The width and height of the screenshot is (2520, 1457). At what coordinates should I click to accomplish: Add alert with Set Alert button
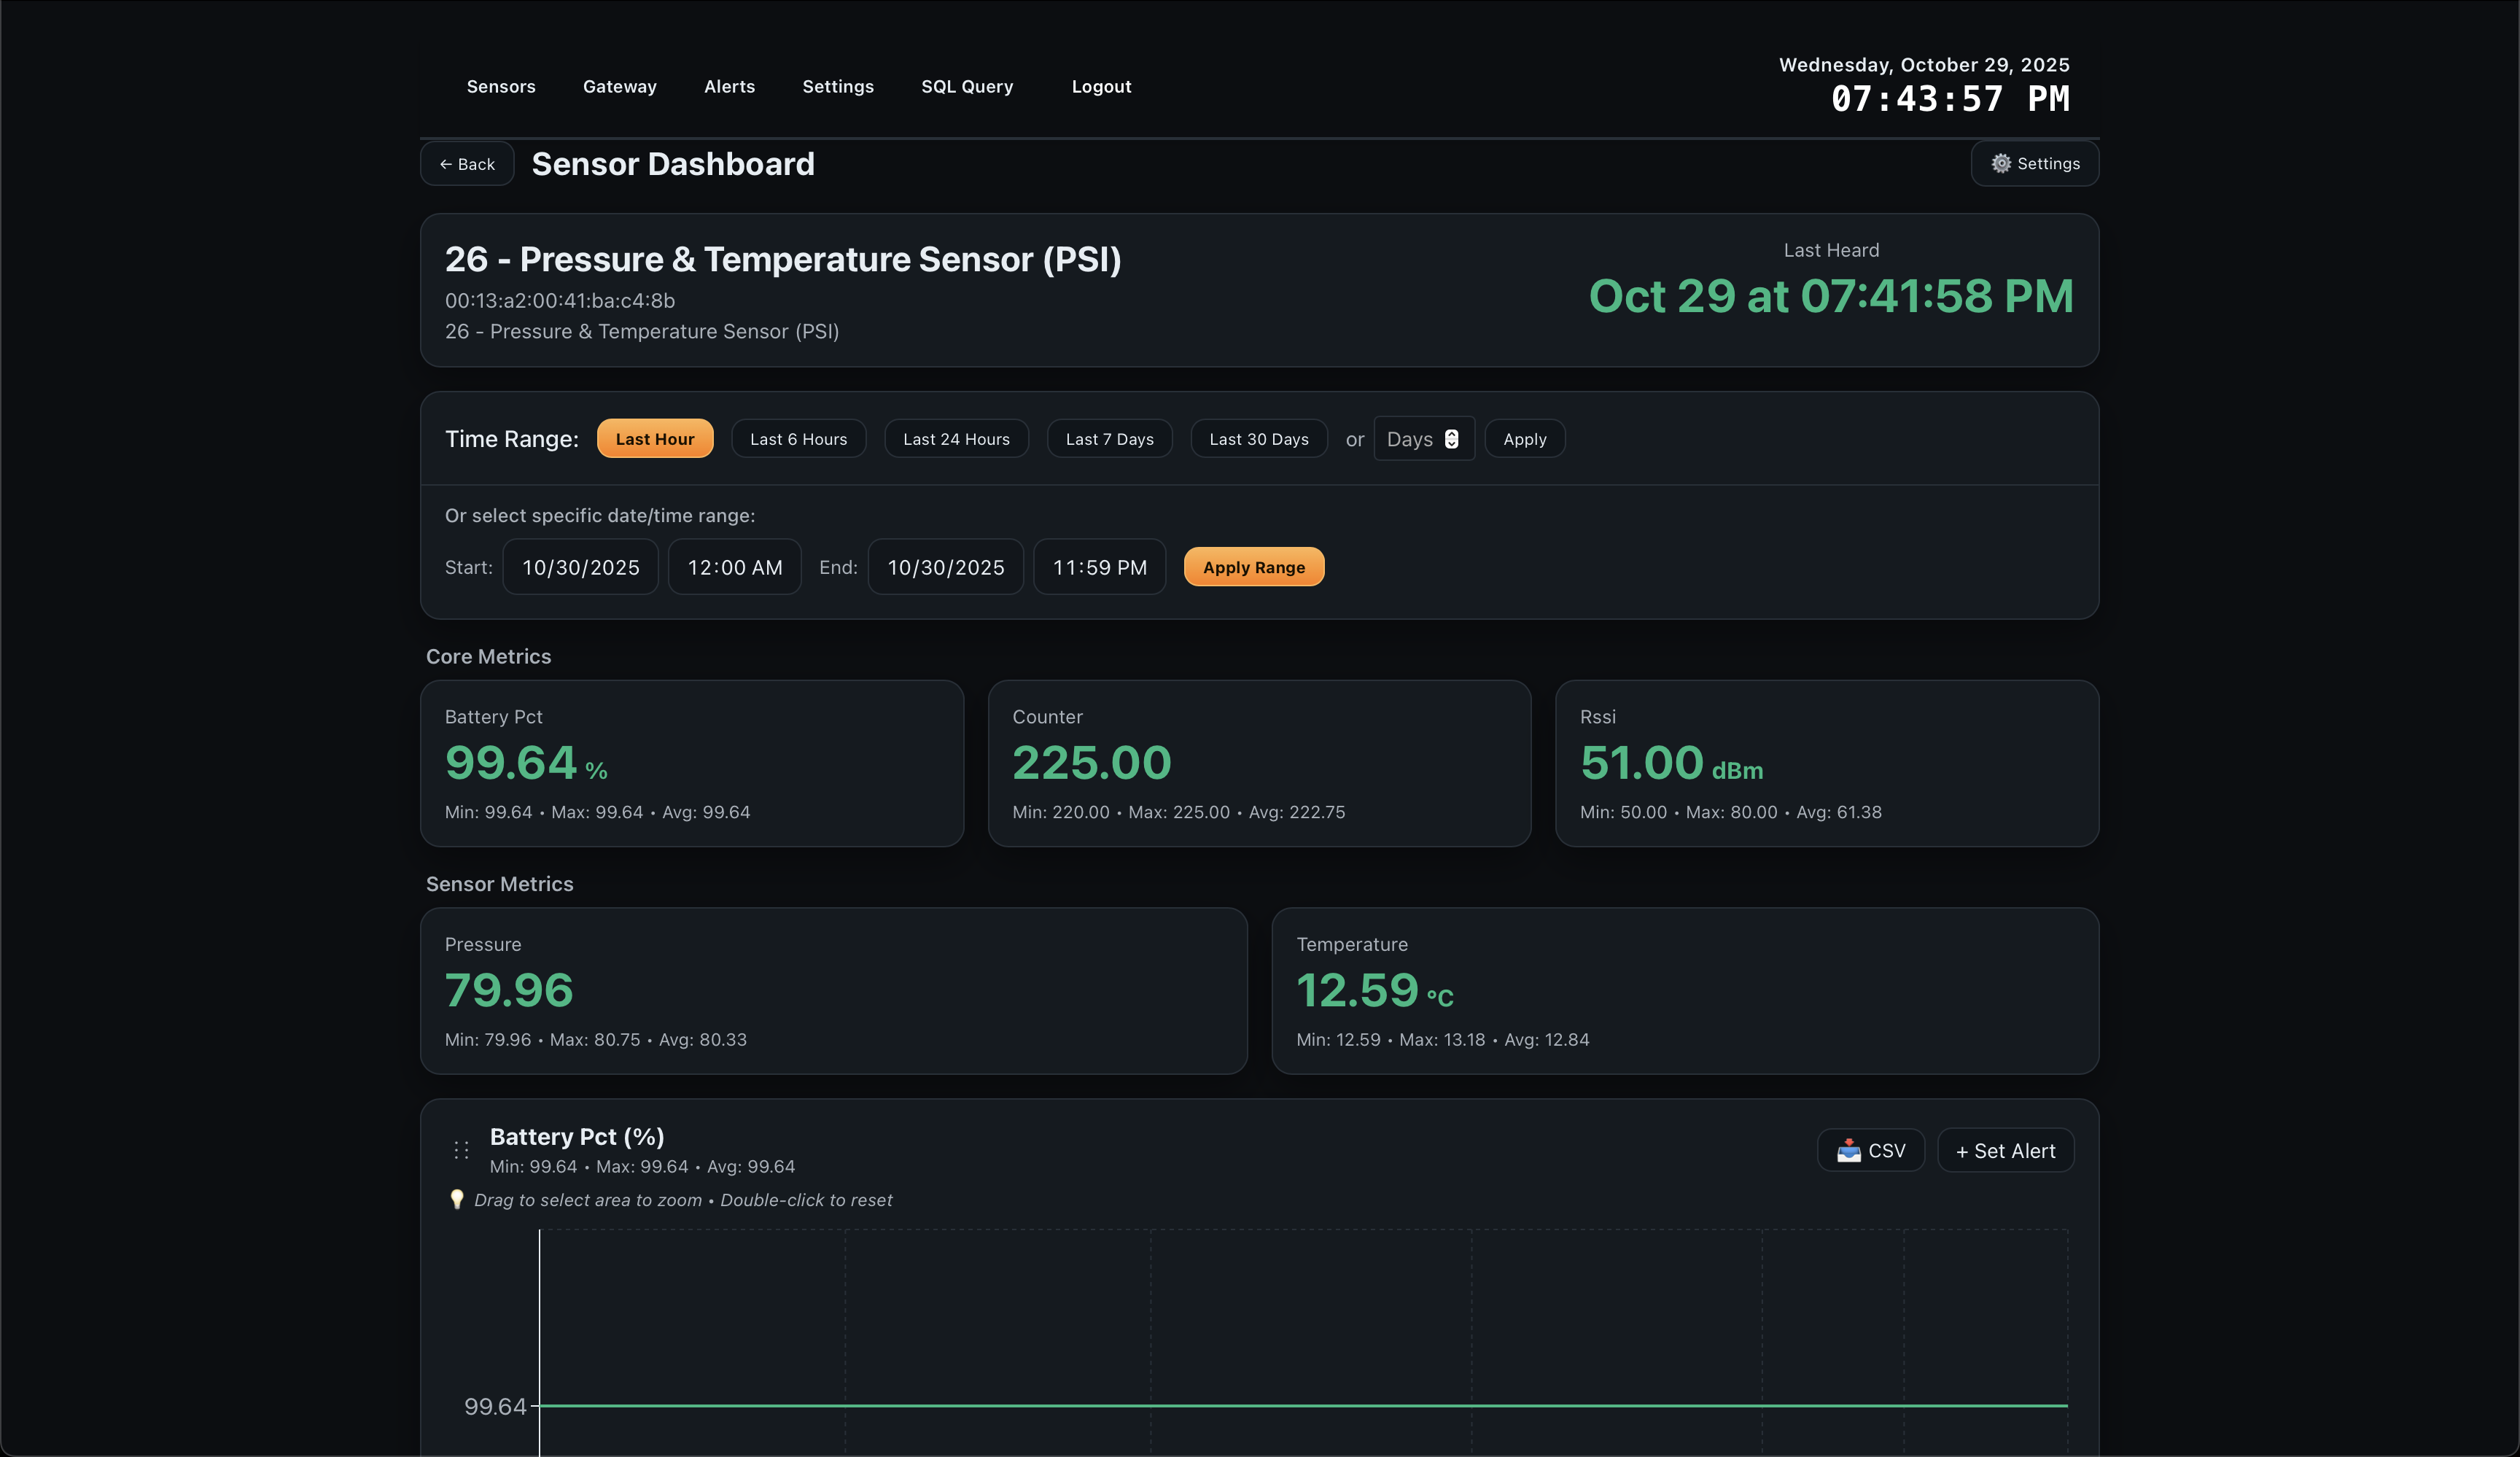click(x=2005, y=1151)
